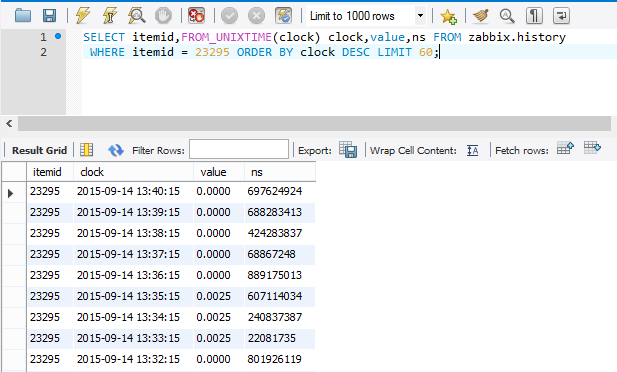Image resolution: width=617 pixels, height=372 pixels.
Task: Select ns cell 607114034
Action: pyautogui.click(x=280, y=296)
